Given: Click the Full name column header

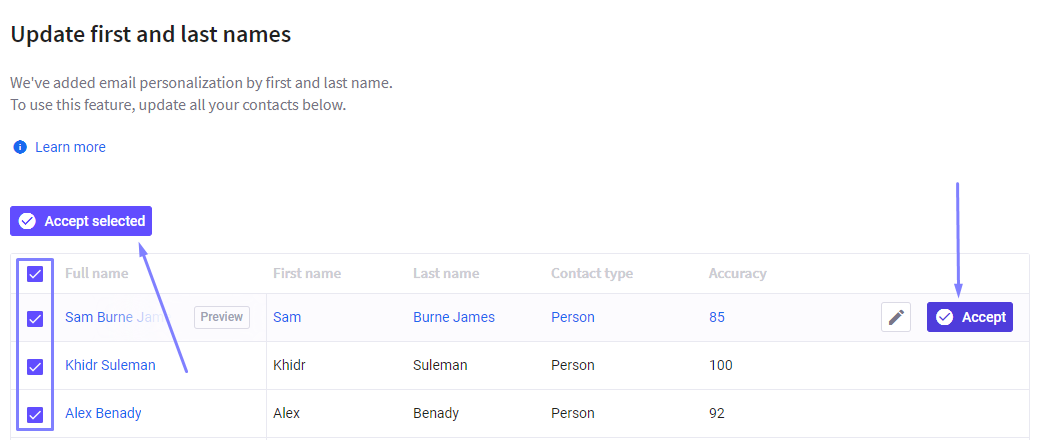Looking at the screenshot, I should tap(97, 274).
